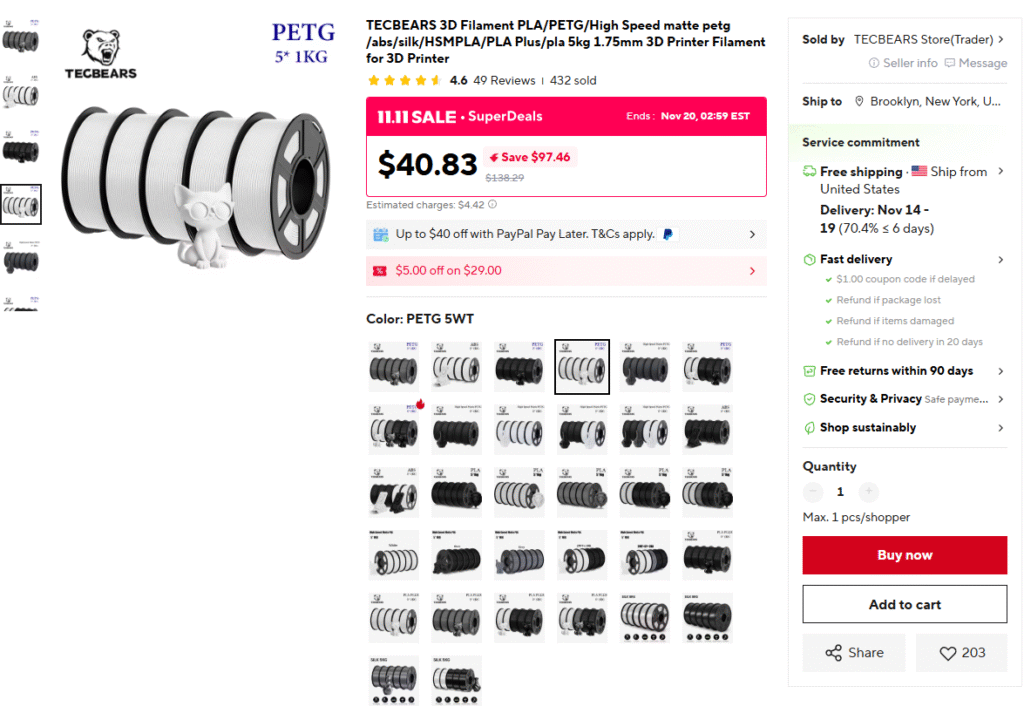This screenshot has width=1024, height=713.
Task: Click the Share icon
Action: tap(833, 653)
